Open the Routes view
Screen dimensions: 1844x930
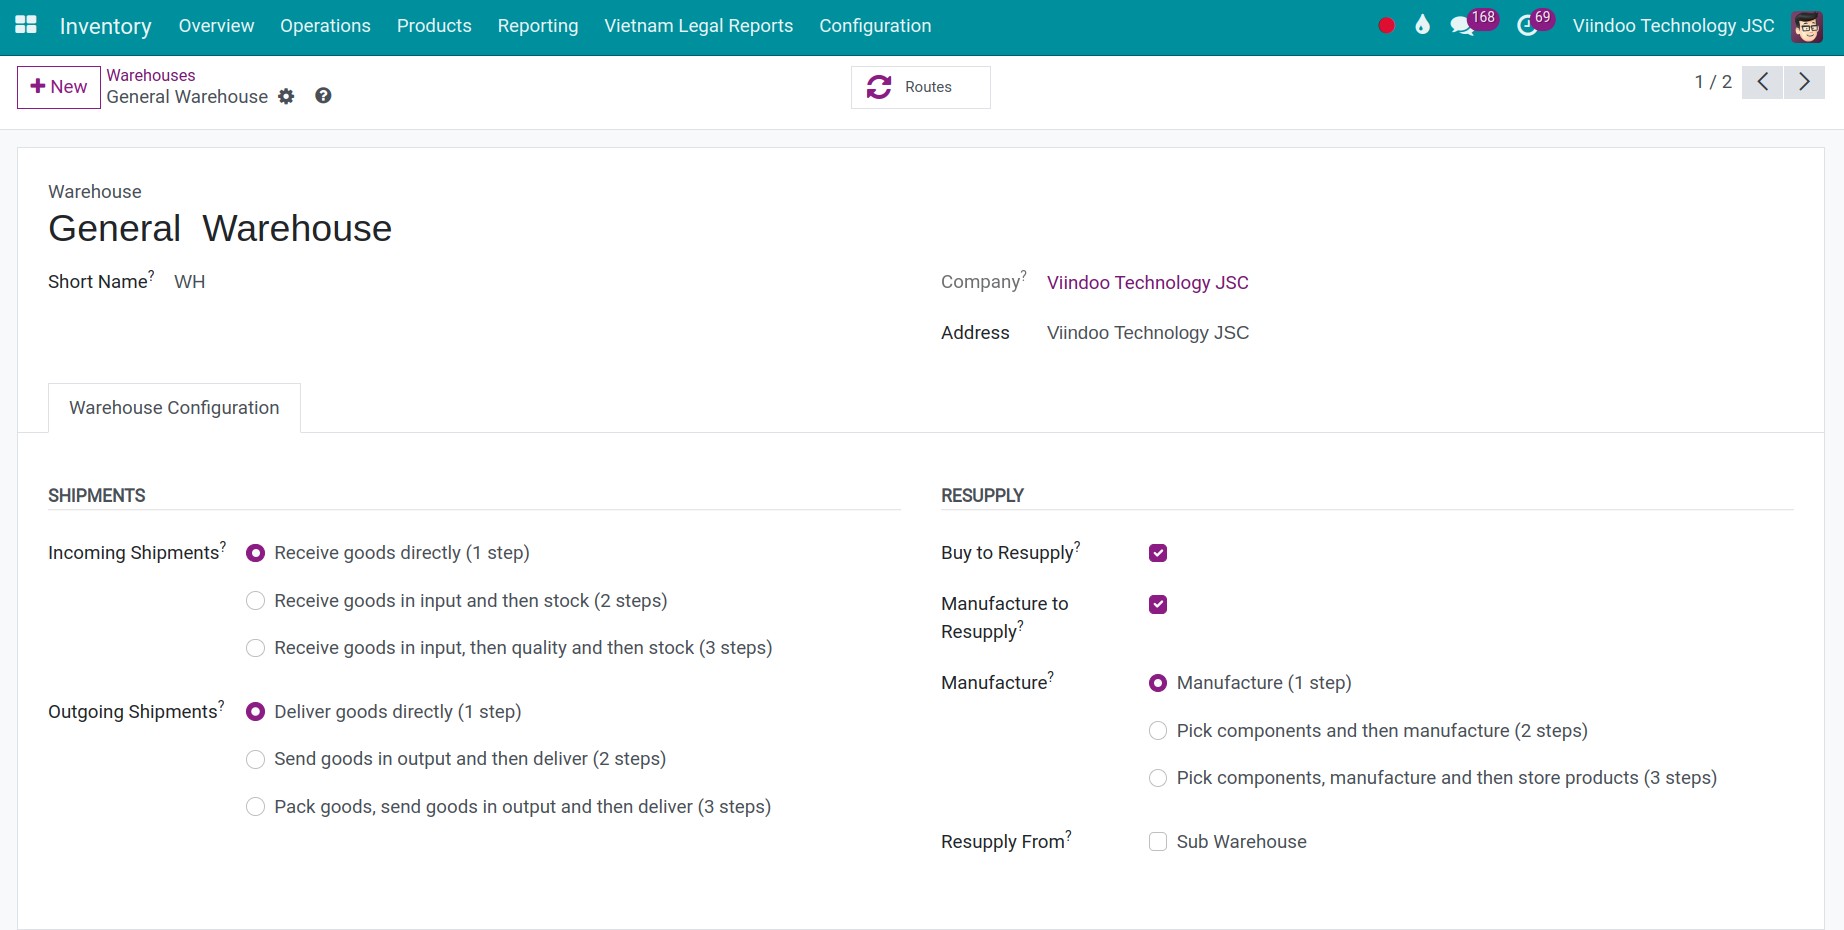click(x=919, y=87)
